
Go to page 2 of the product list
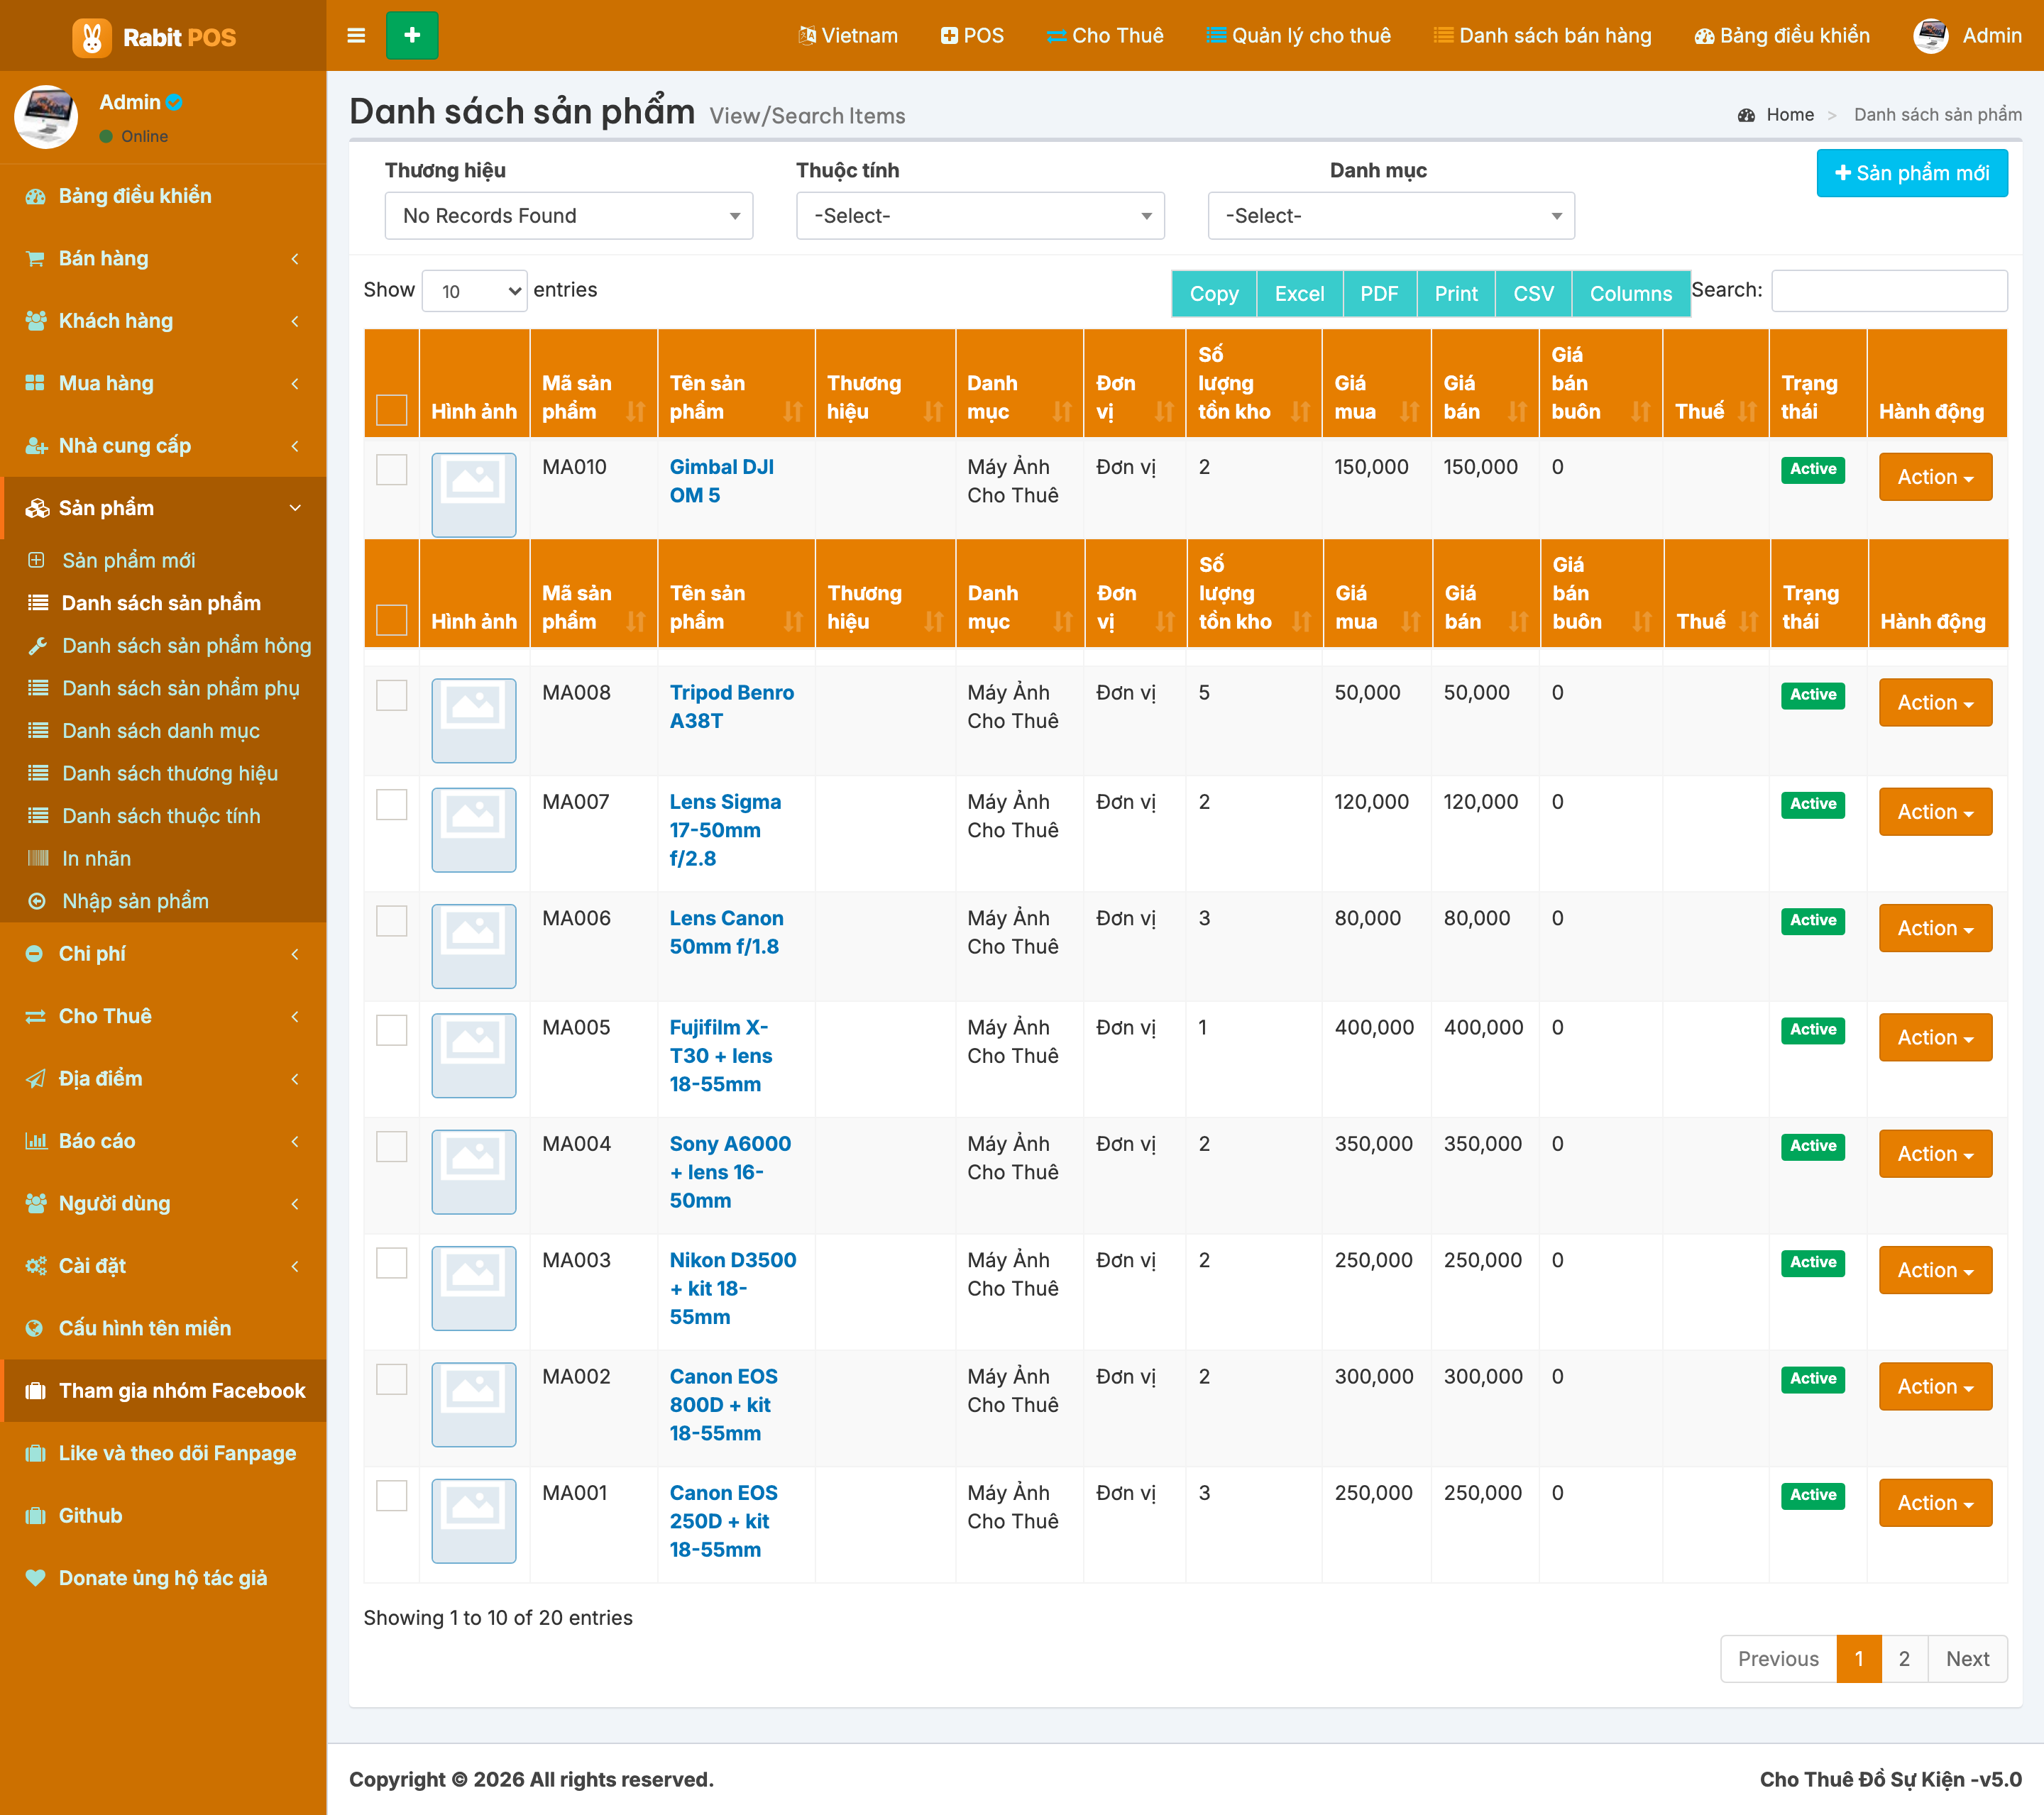pos(1904,1659)
